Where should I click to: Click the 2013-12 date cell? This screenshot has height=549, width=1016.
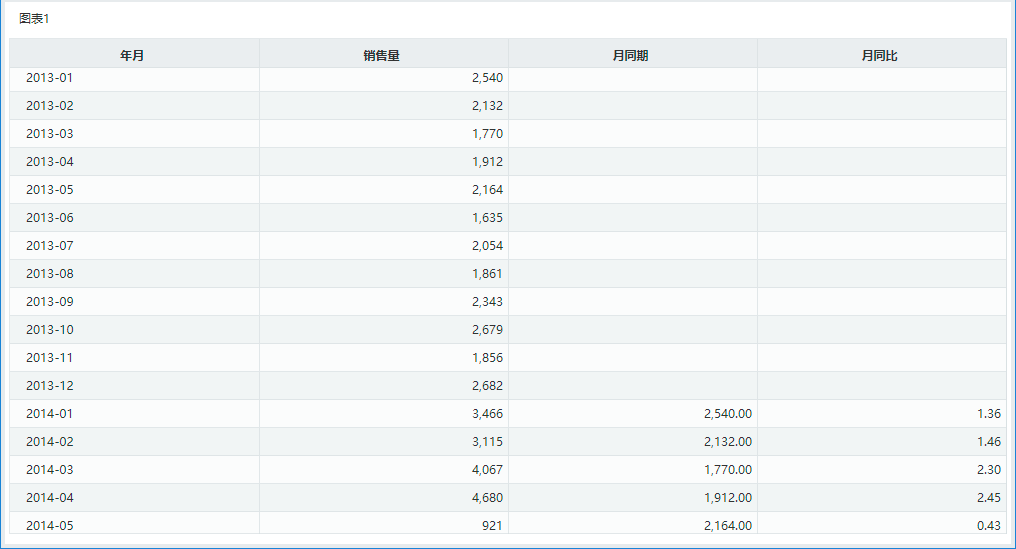click(x=50, y=386)
